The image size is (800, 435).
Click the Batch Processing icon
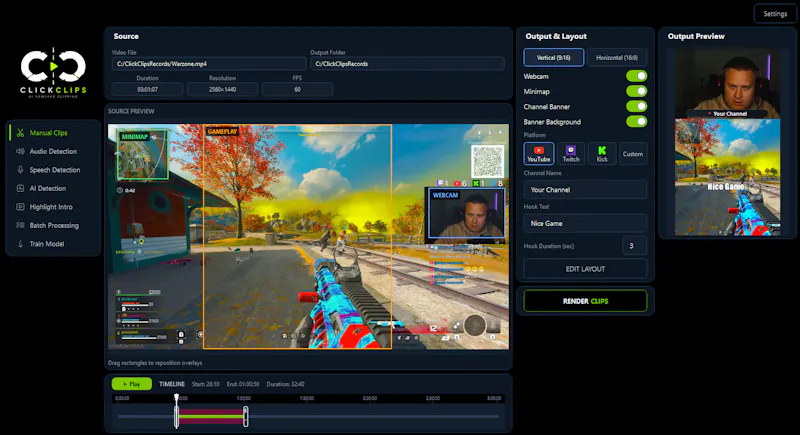click(20, 225)
